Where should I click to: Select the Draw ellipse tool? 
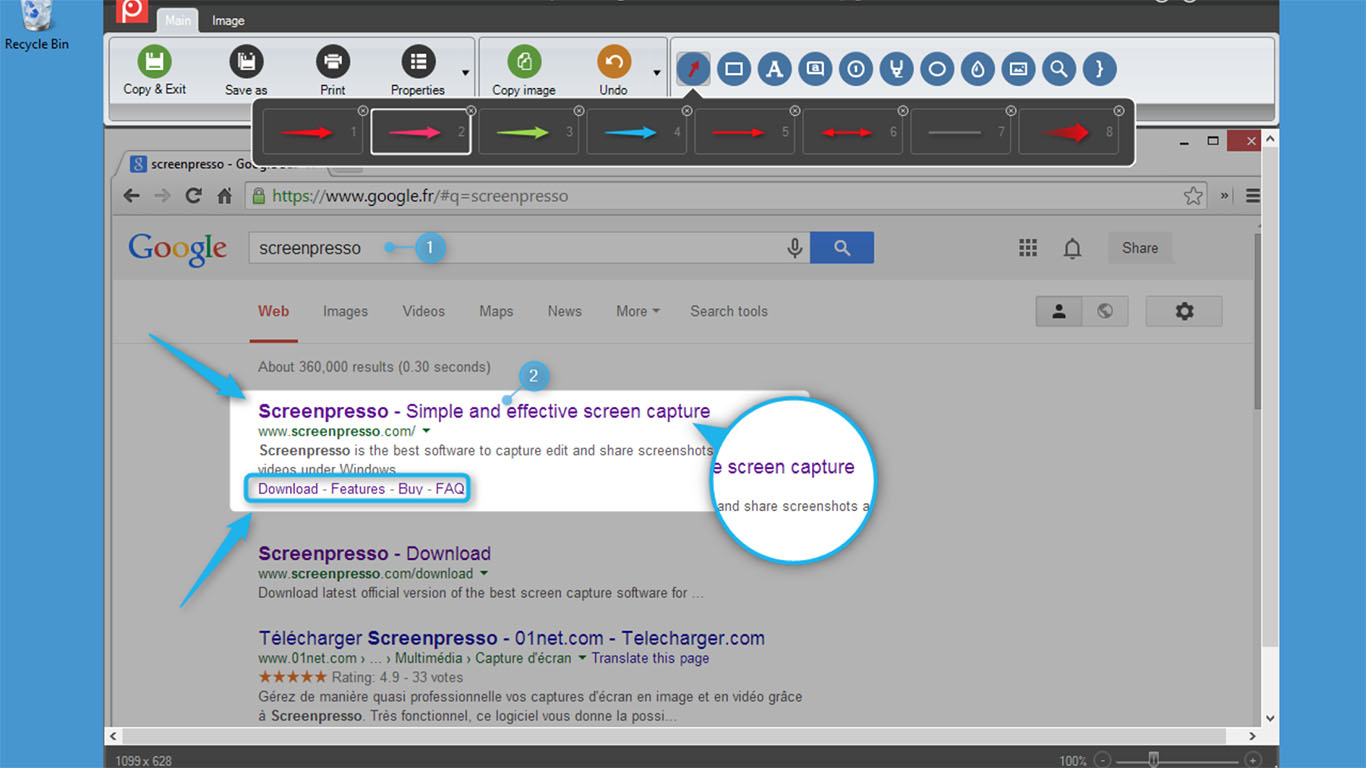click(x=937, y=69)
